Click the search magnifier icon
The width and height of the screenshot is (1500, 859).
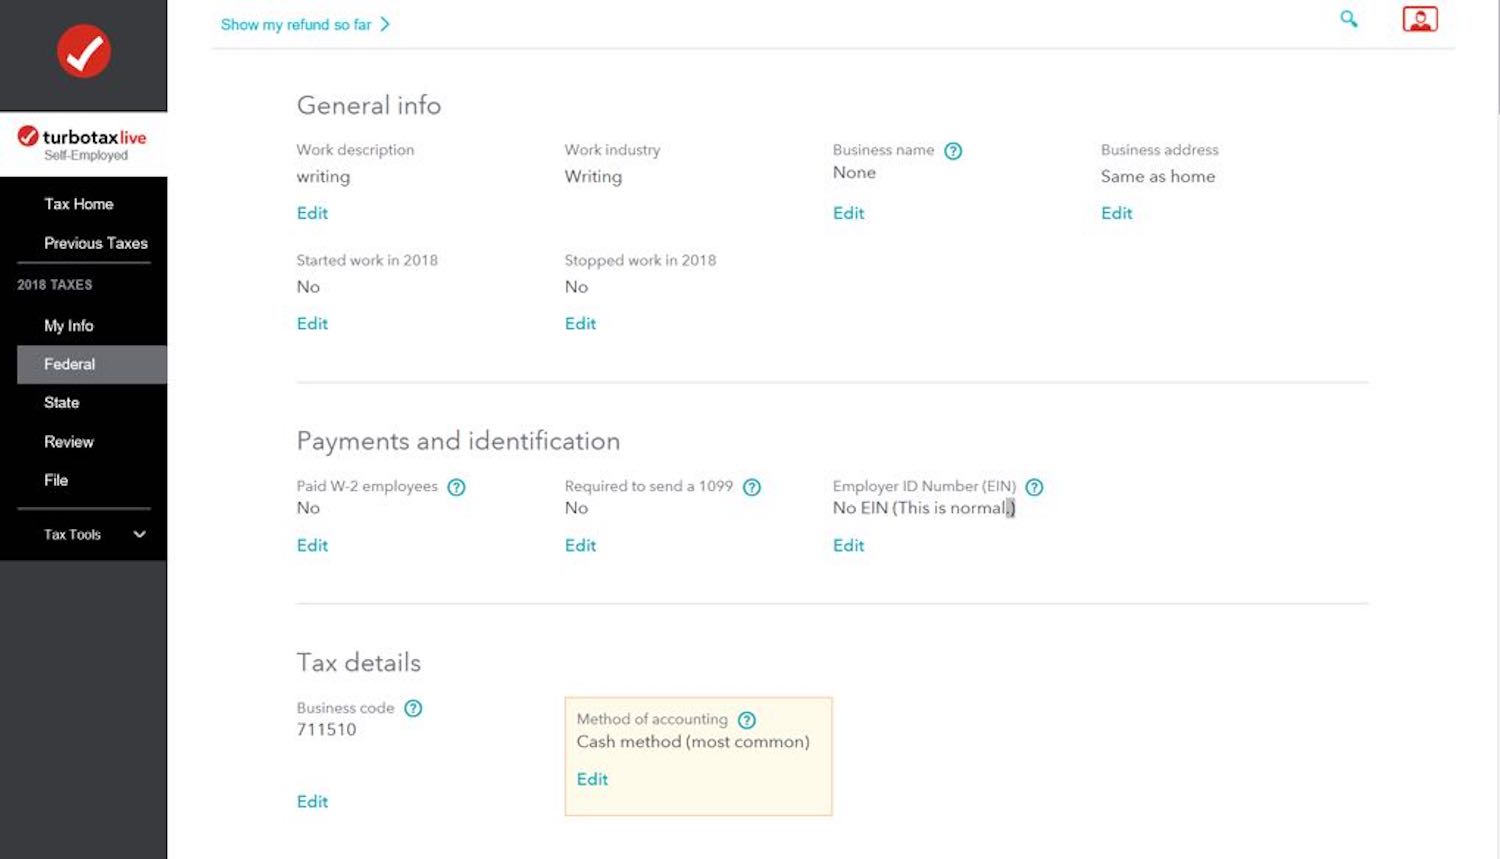click(1349, 19)
